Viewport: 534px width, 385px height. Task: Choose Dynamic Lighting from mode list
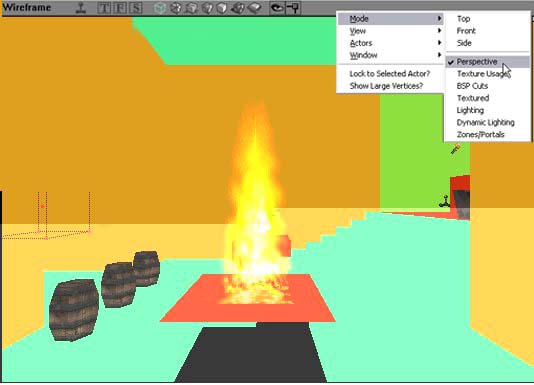click(485, 122)
